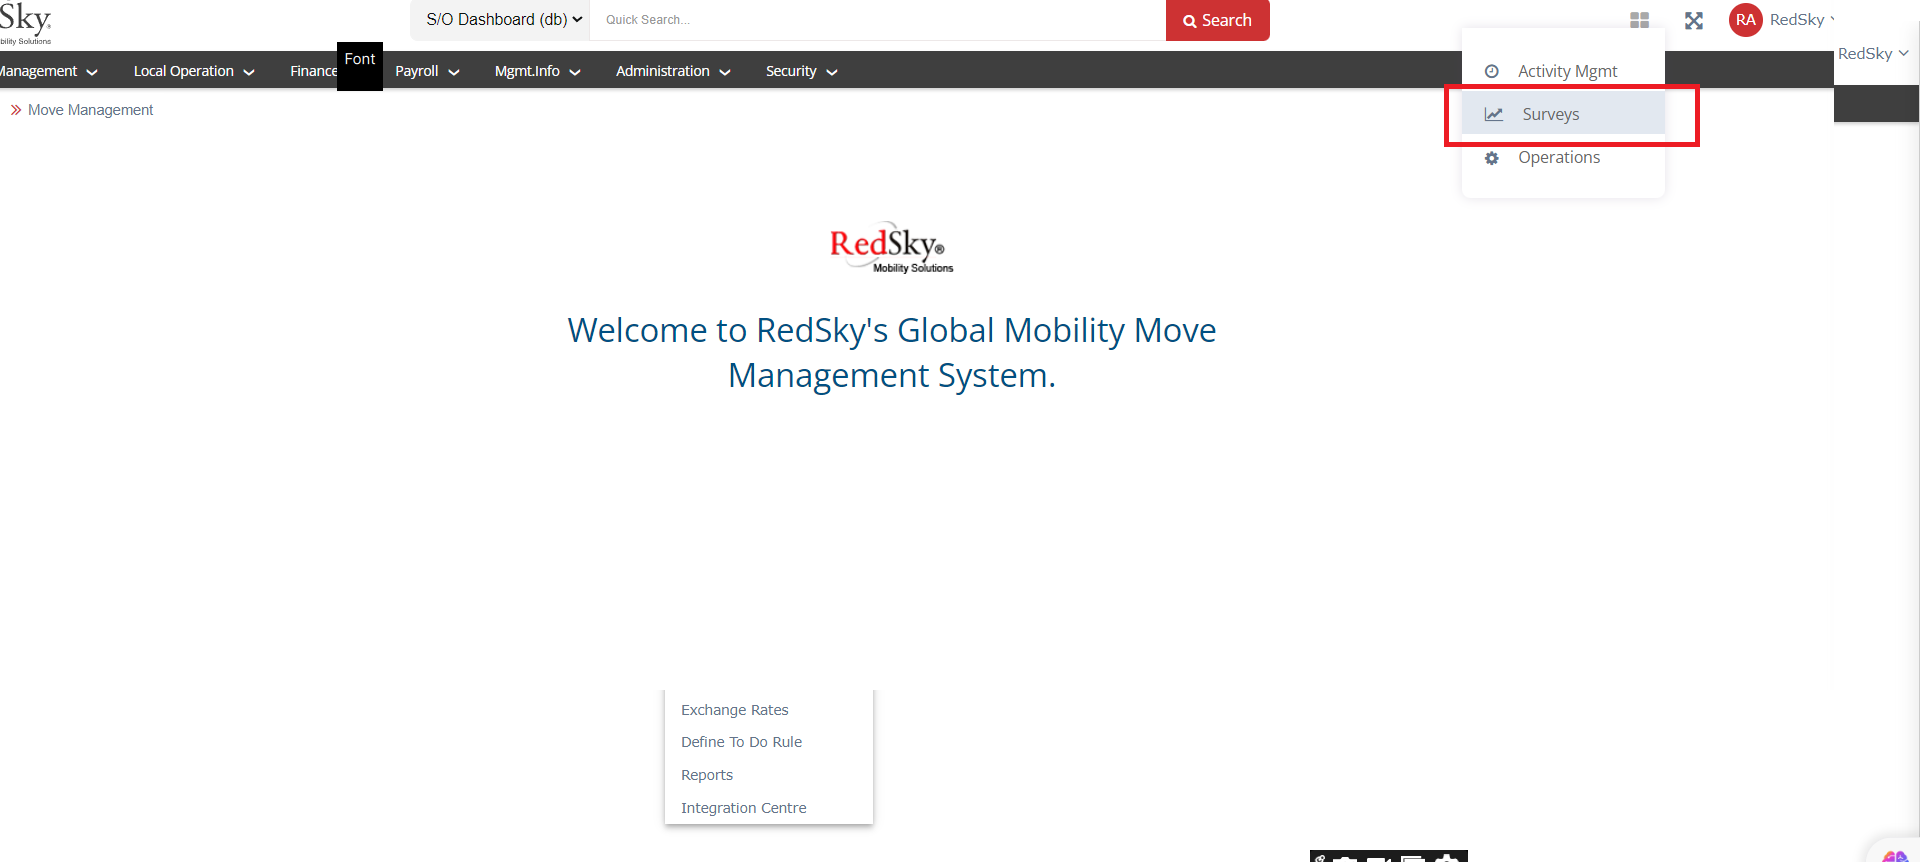Viewport: 1920px width, 862px height.
Task: Expand the Mgmt.Info menu
Action: point(537,71)
